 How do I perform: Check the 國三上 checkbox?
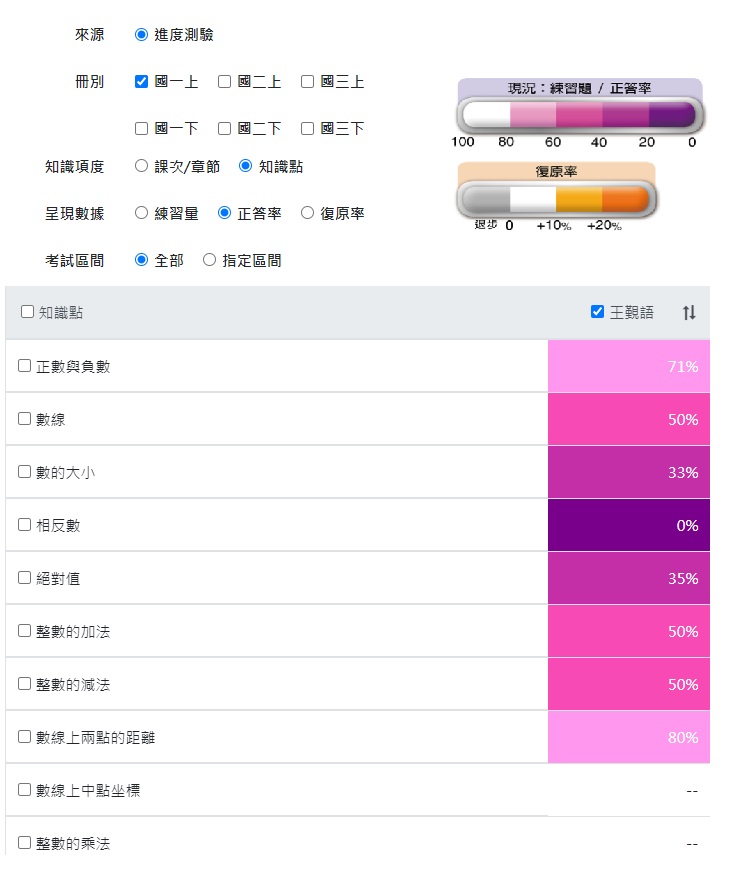click(x=307, y=83)
